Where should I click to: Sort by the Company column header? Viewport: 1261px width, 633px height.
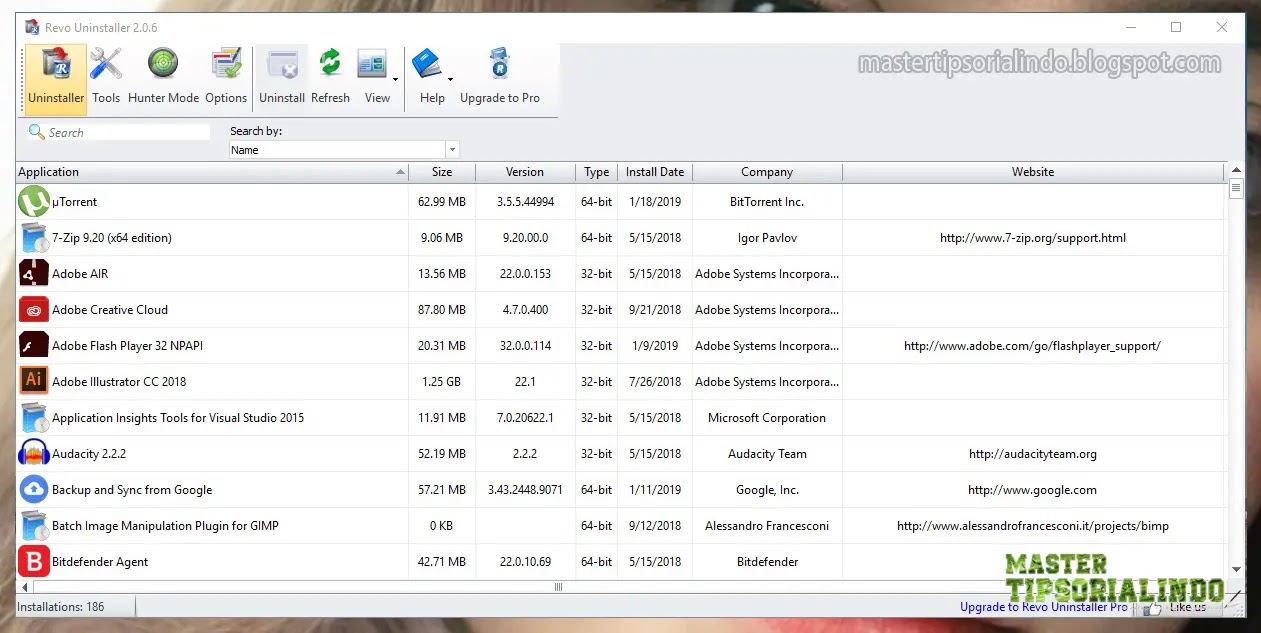(767, 172)
